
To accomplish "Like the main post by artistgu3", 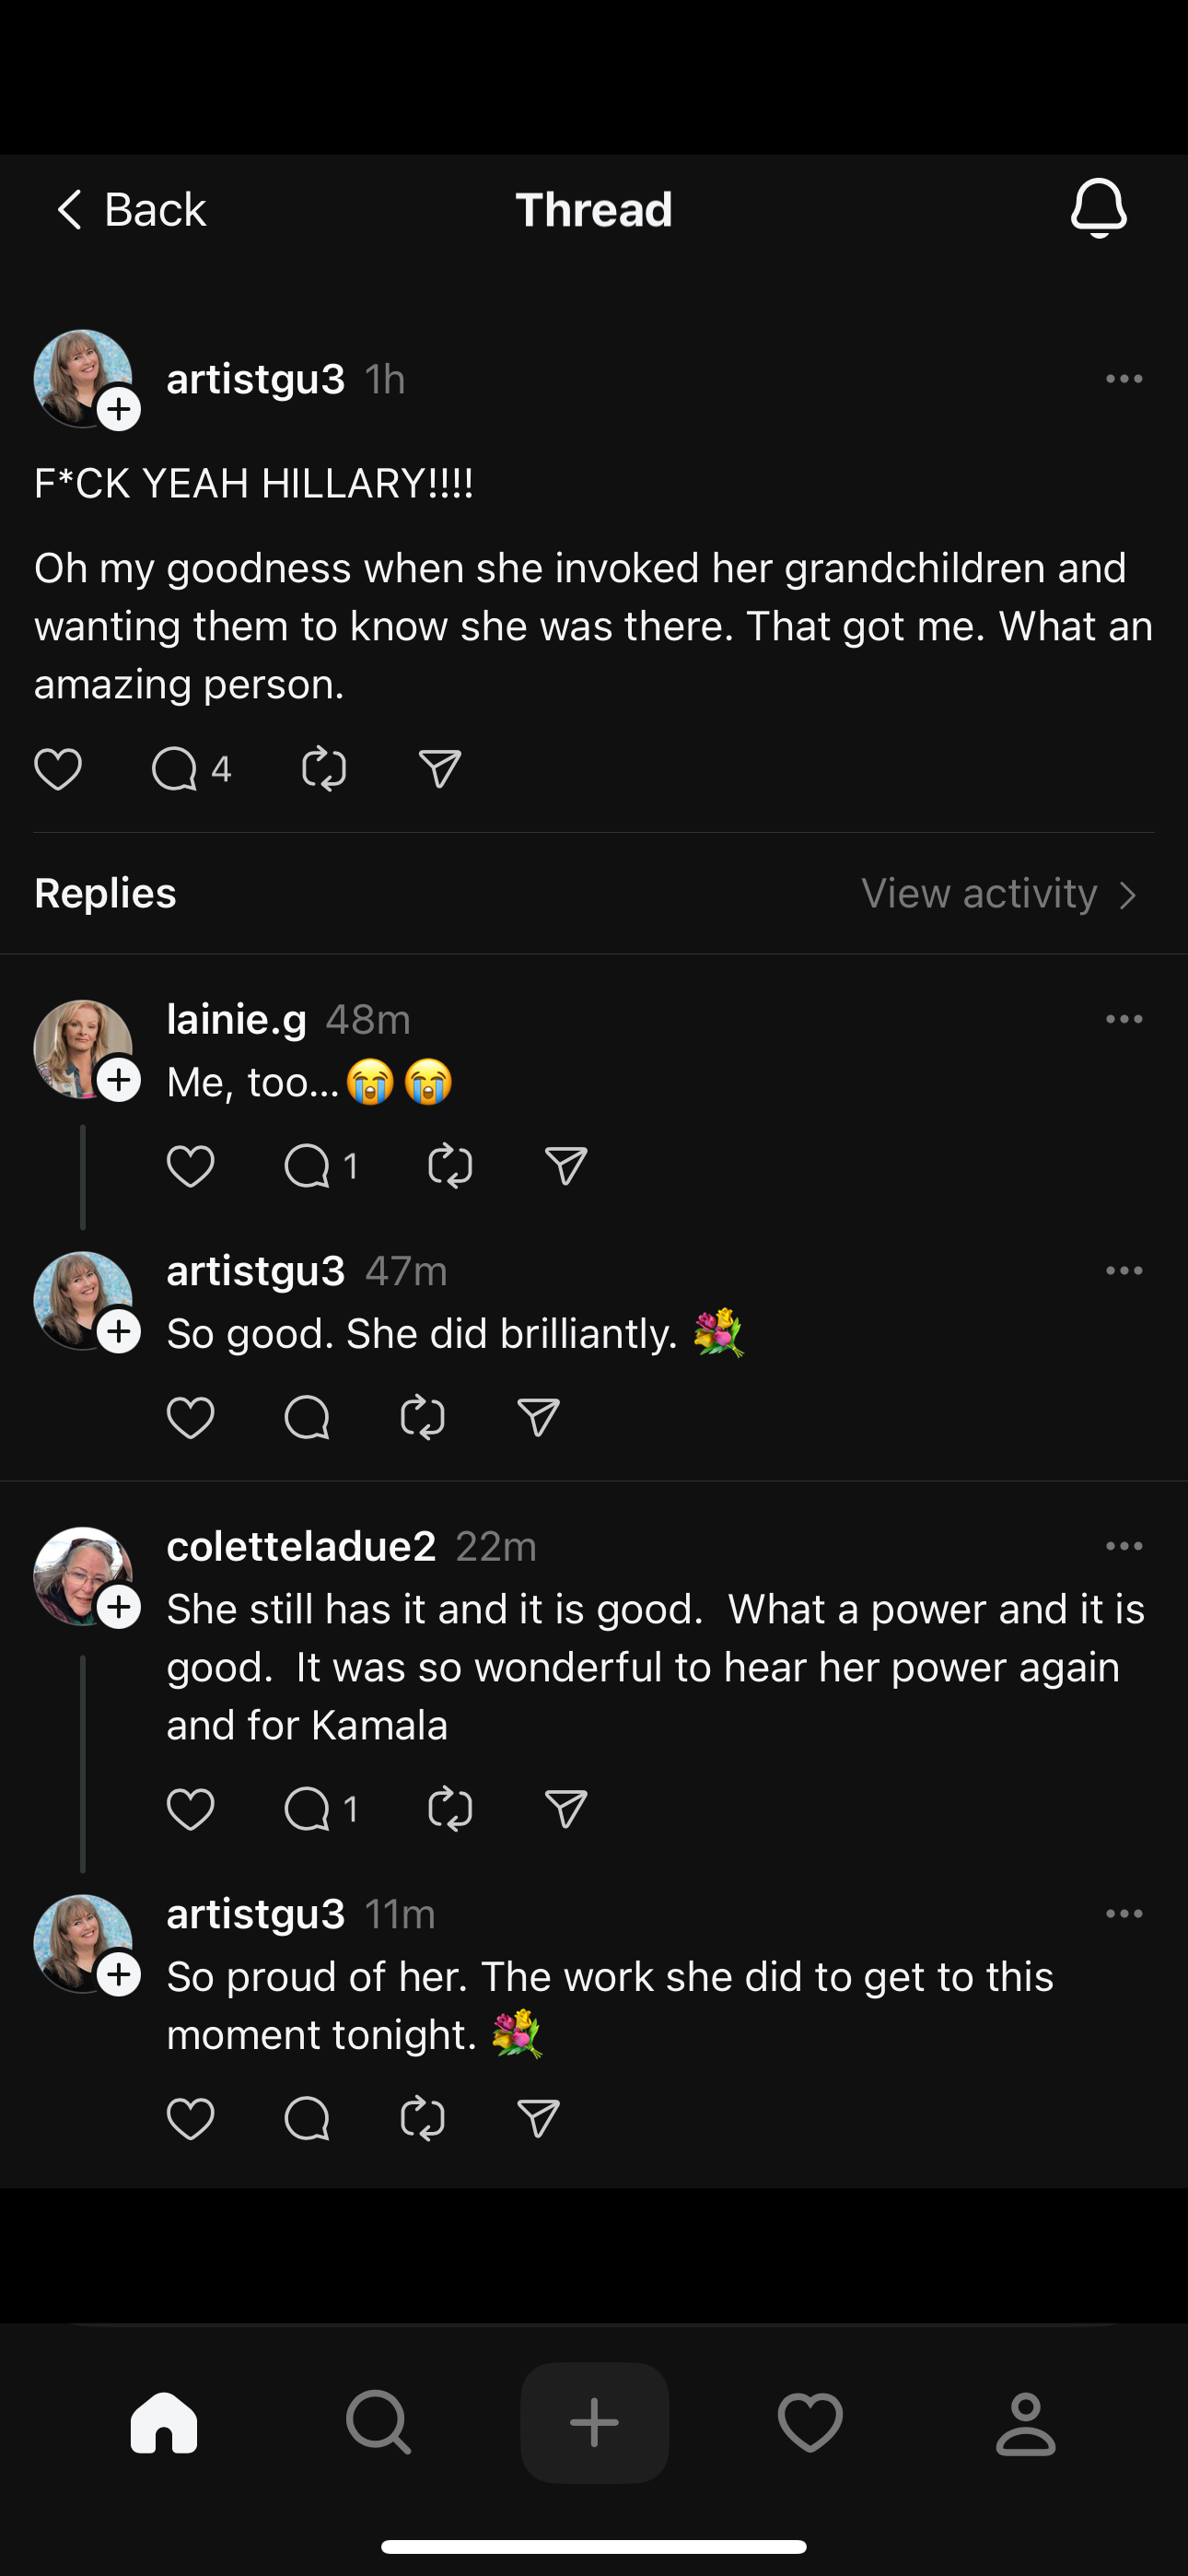I will tap(58, 769).
